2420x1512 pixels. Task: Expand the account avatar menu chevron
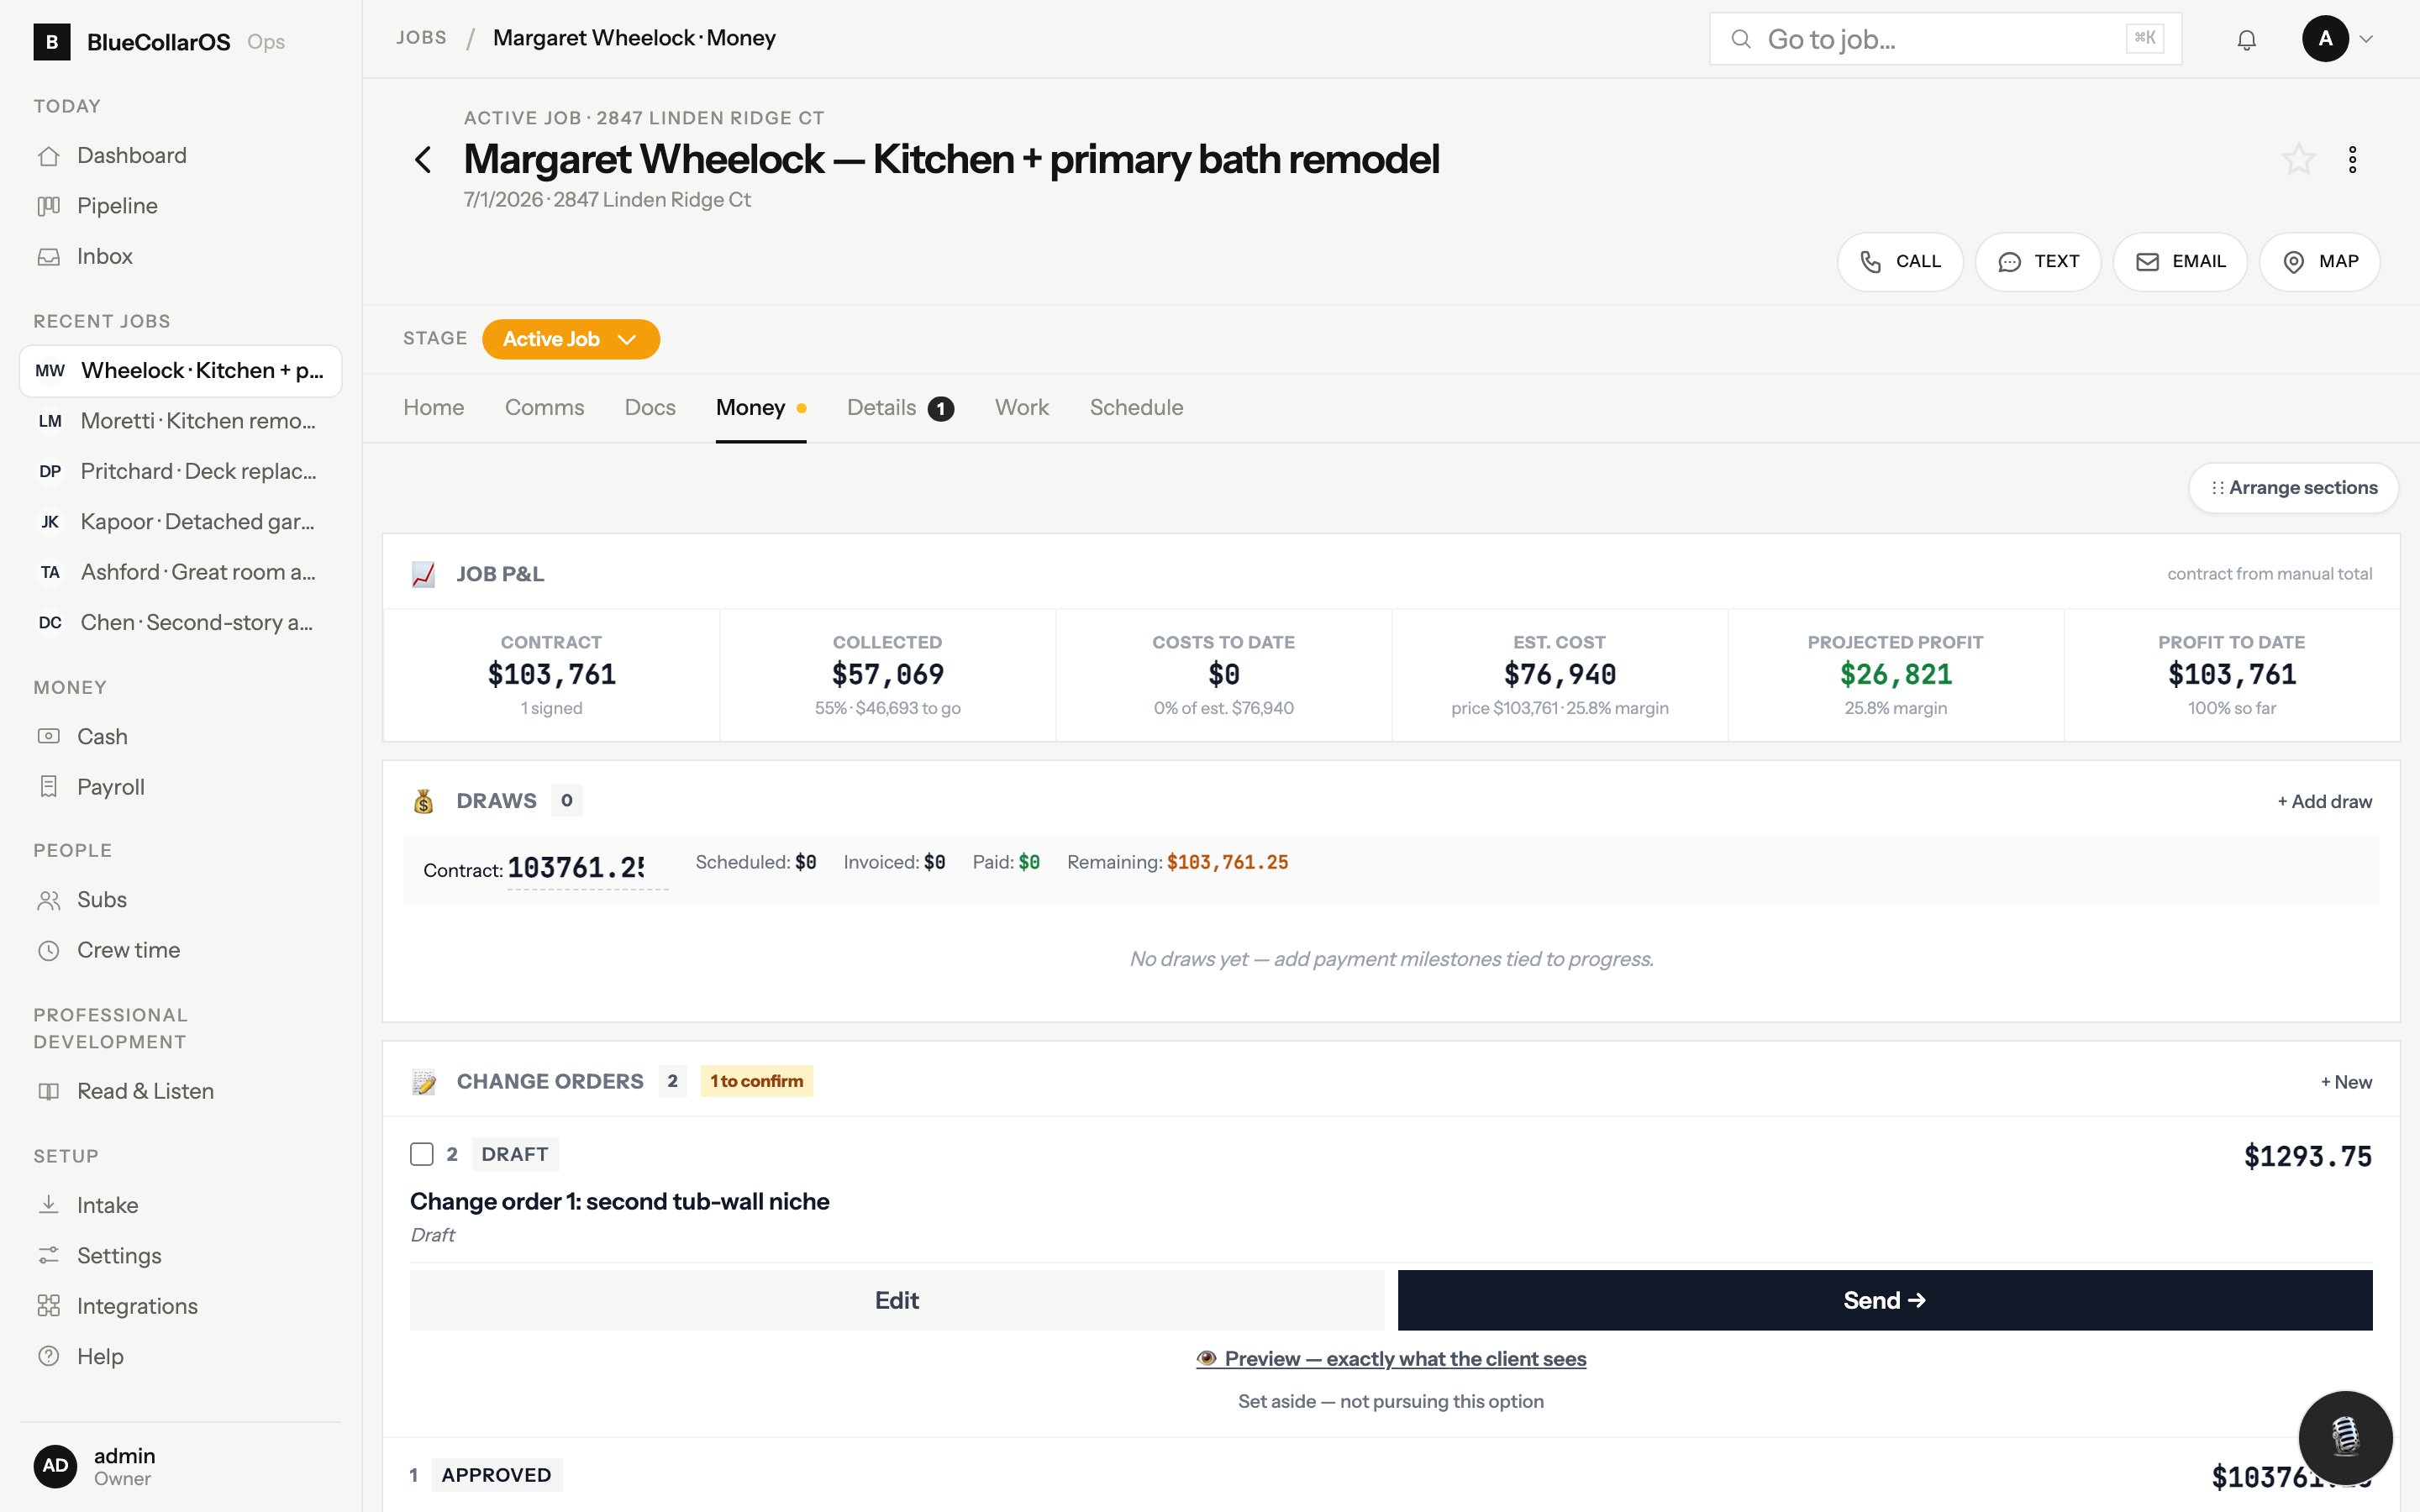[x=2366, y=39]
